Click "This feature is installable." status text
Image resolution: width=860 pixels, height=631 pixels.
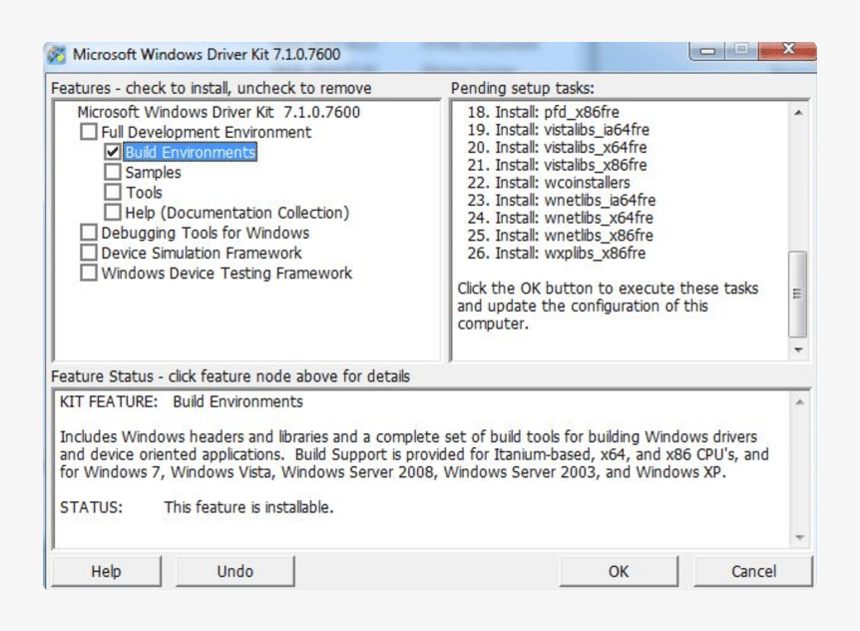[248, 507]
